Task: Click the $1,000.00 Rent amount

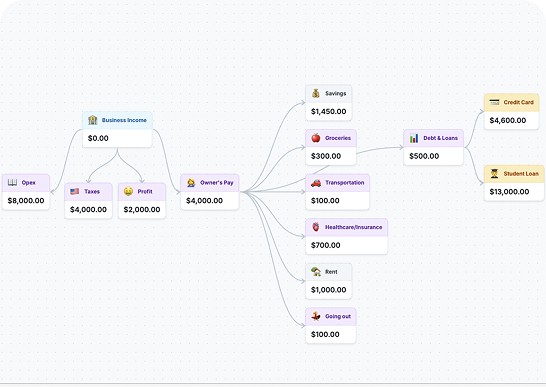Action: (x=329, y=290)
